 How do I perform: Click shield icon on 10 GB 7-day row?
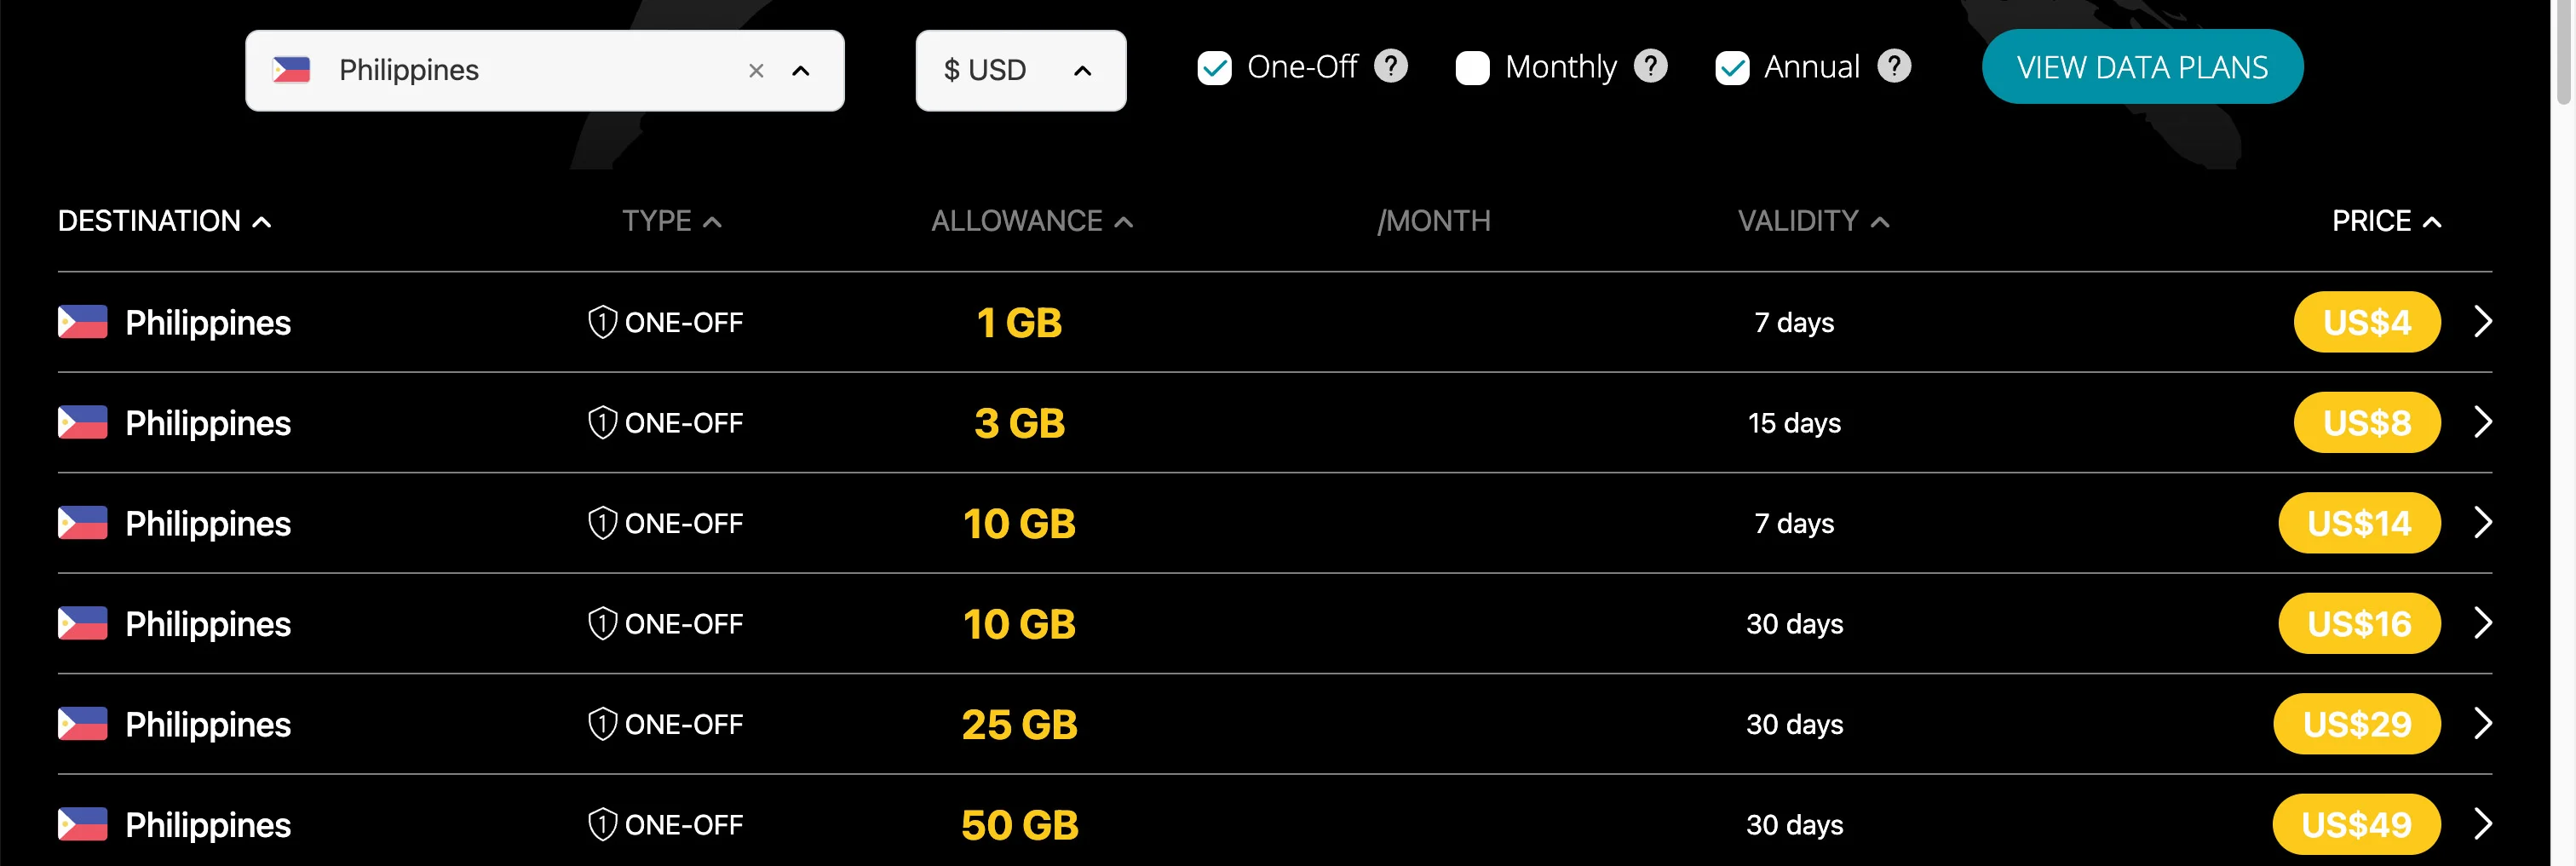point(602,523)
